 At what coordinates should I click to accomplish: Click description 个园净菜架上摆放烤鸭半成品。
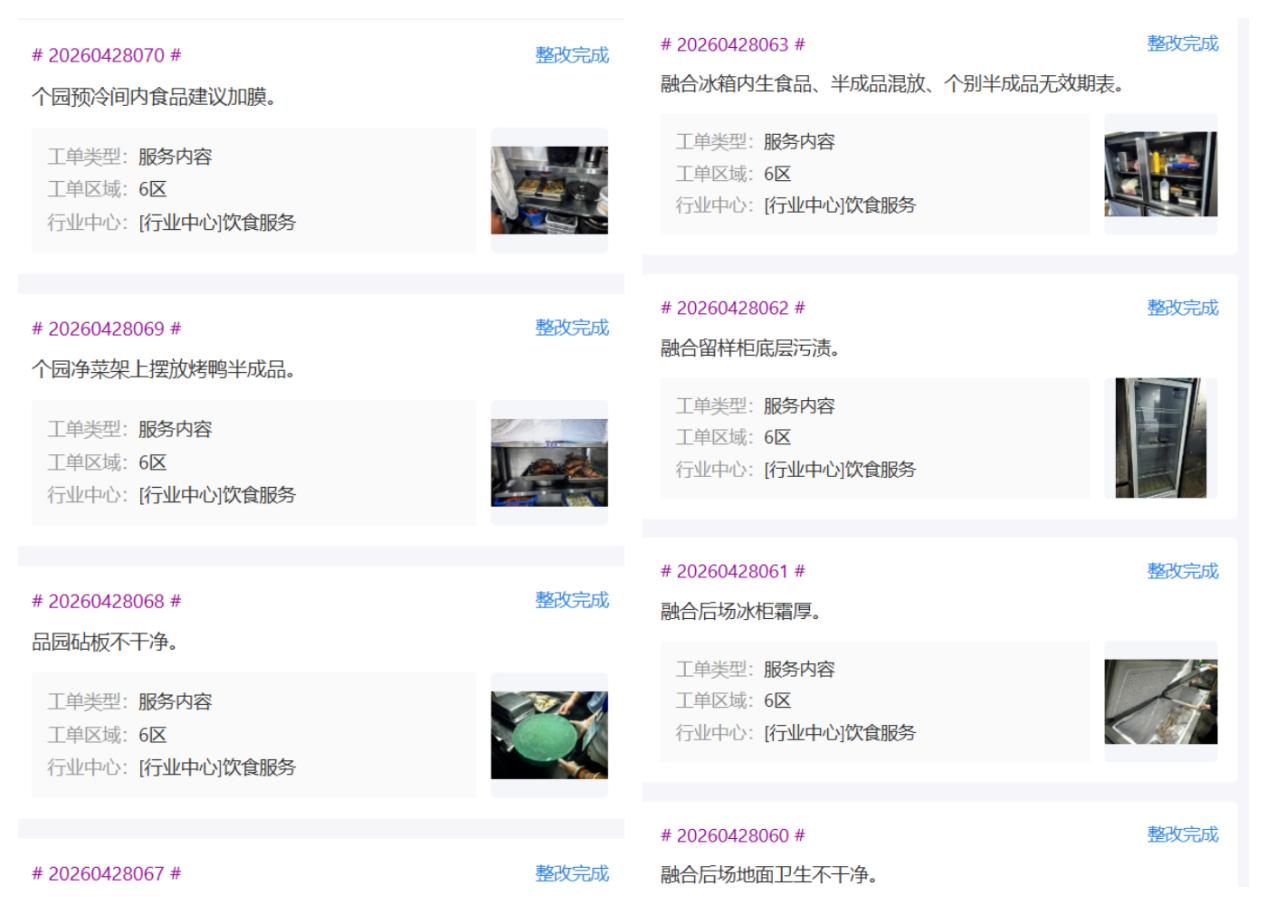click(x=163, y=370)
